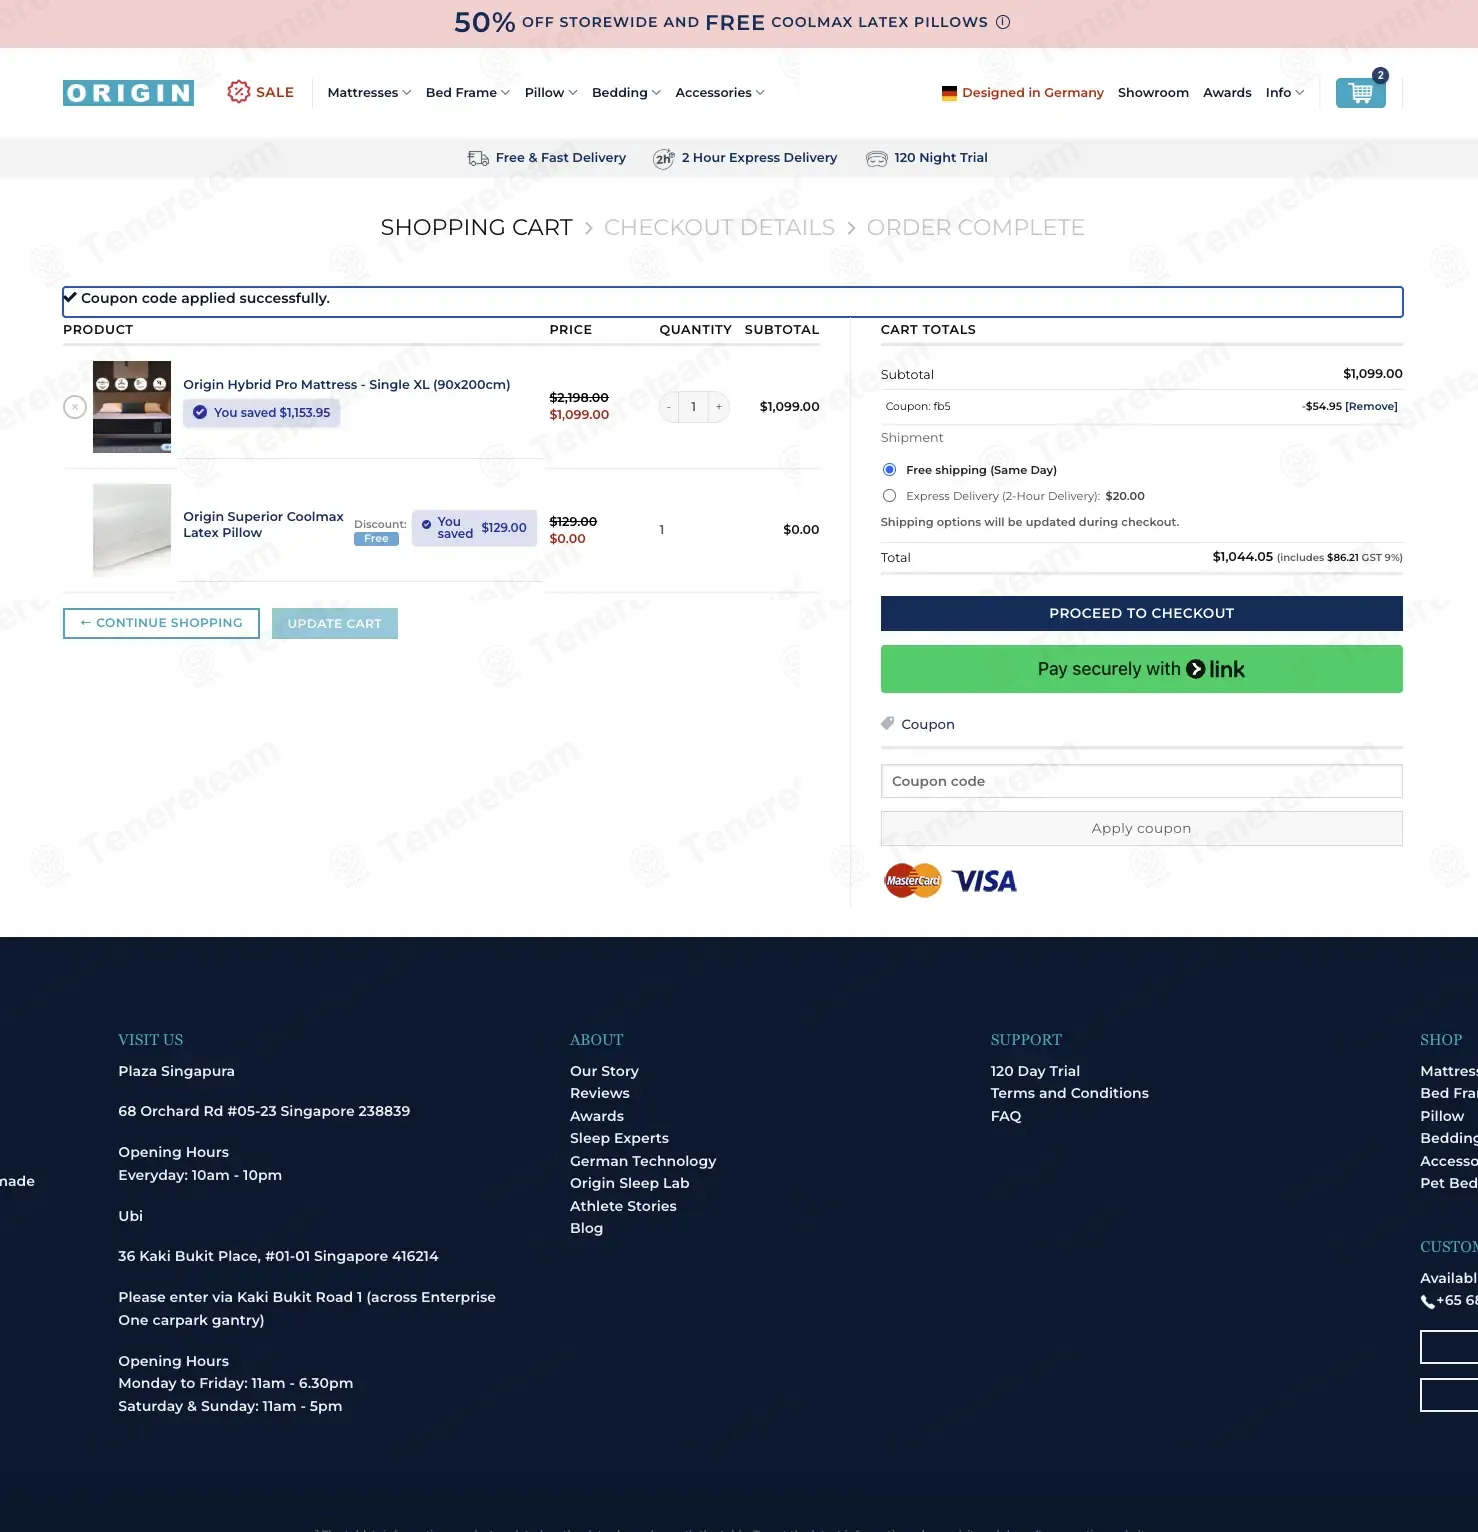Viewport: 1478px width, 1532px height.
Task: Pay securely with Link button
Action: click(x=1141, y=669)
